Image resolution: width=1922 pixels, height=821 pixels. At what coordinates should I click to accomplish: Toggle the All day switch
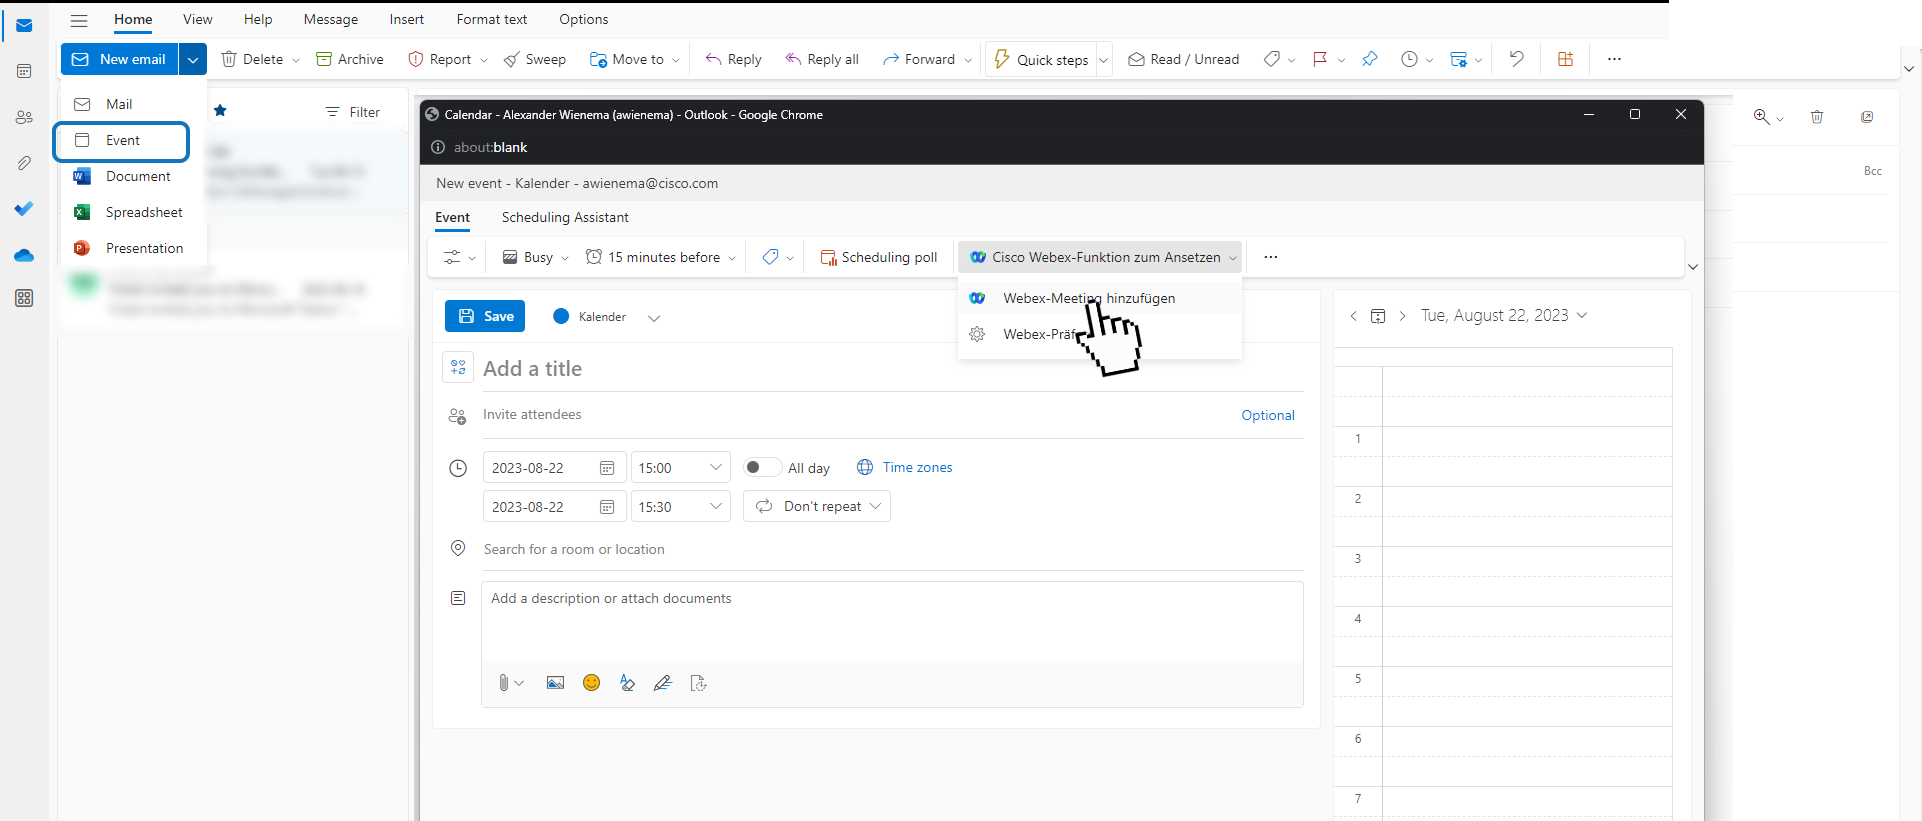[x=763, y=467]
